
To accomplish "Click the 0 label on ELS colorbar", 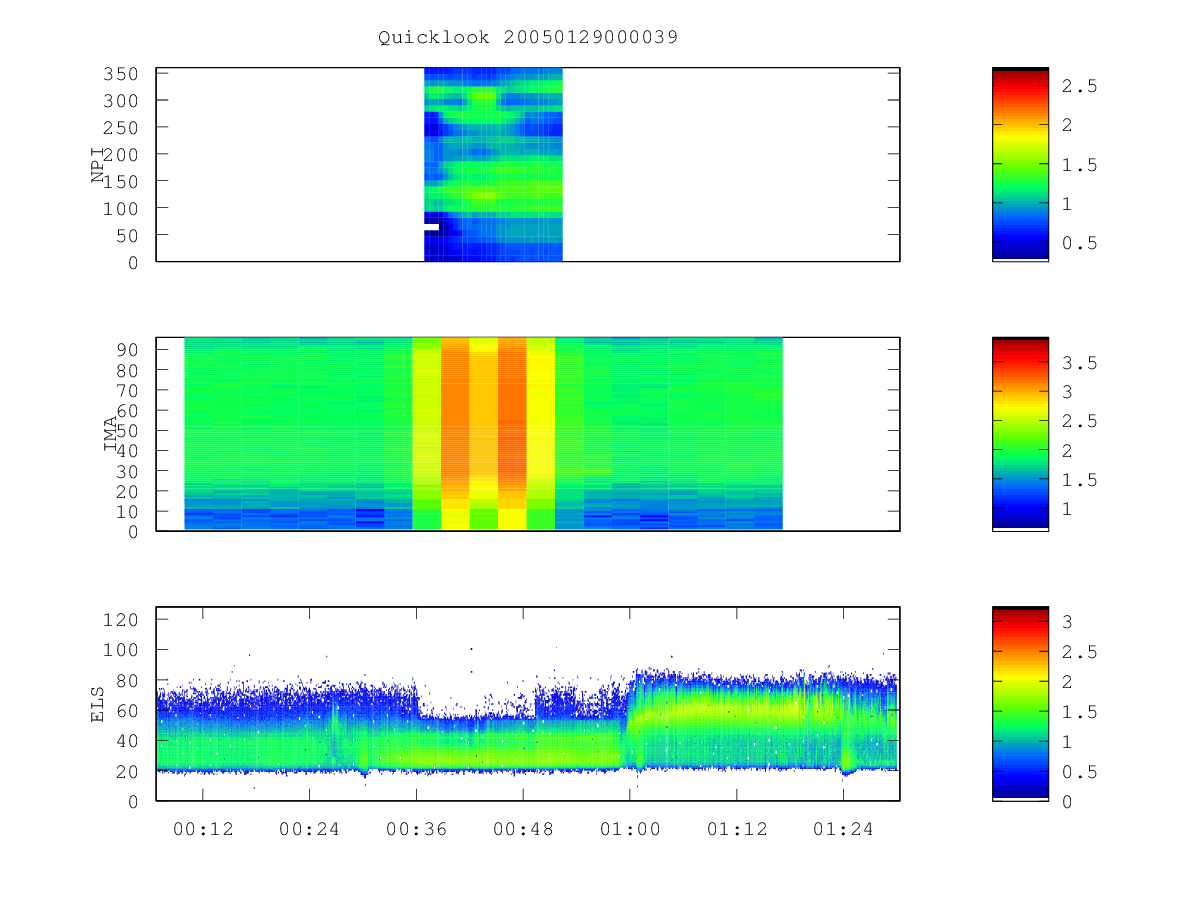I will tap(1069, 802).
